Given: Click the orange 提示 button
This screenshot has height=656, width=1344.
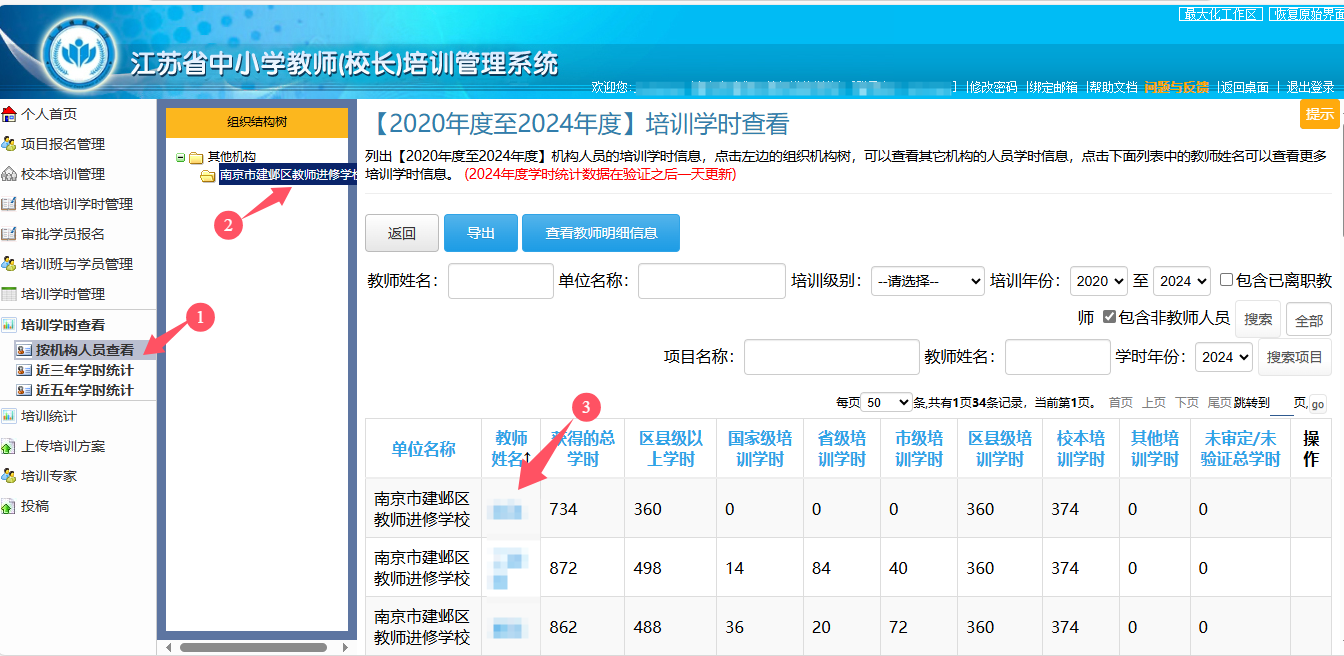Looking at the screenshot, I should point(1320,114).
